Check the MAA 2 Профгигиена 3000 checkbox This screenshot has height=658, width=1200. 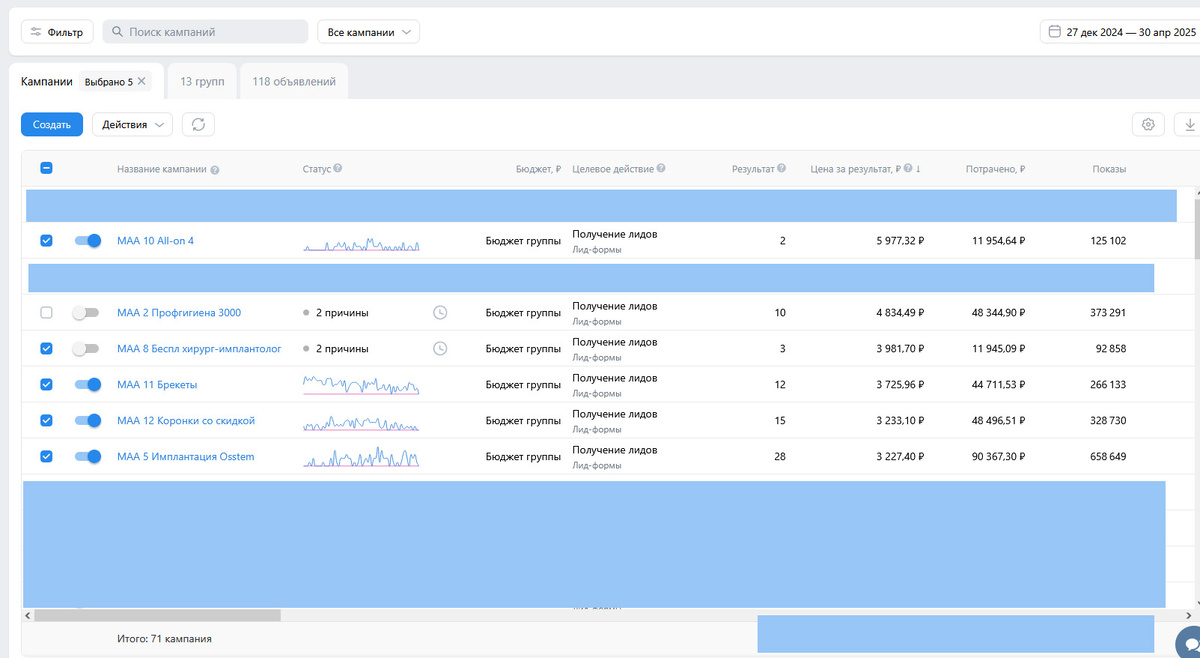pyautogui.click(x=46, y=313)
